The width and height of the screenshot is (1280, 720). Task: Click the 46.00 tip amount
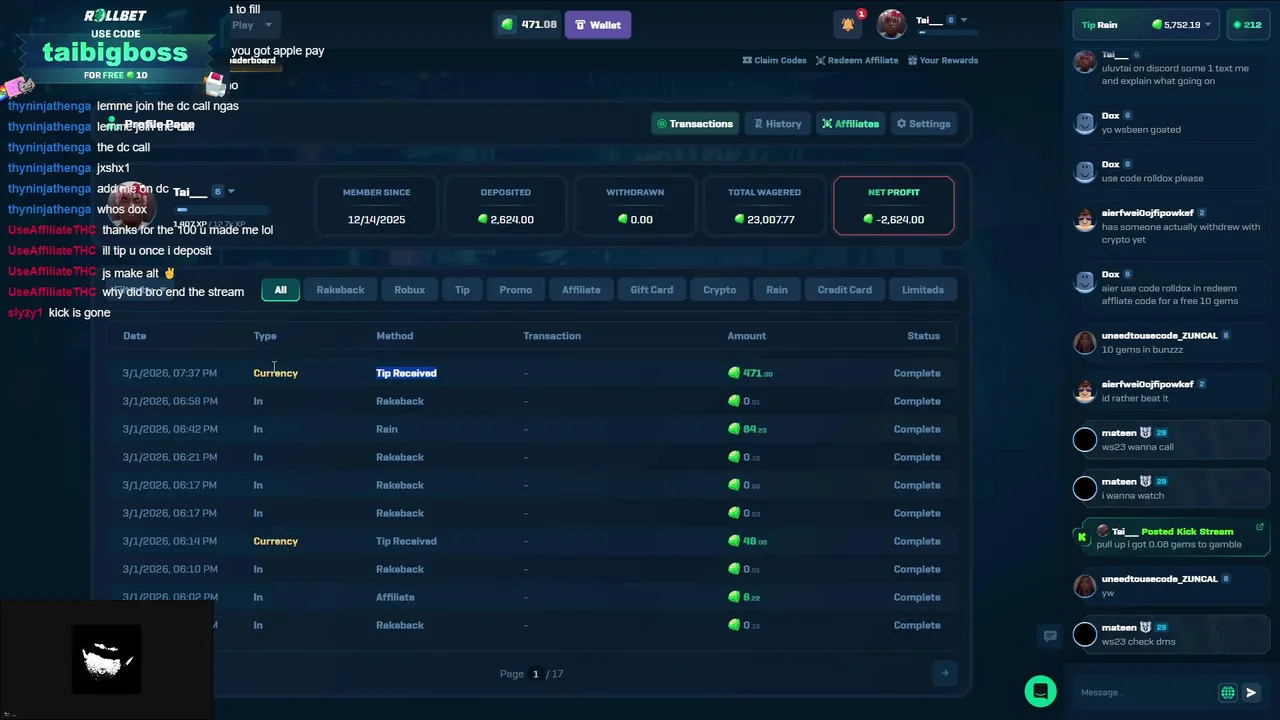(748, 541)
